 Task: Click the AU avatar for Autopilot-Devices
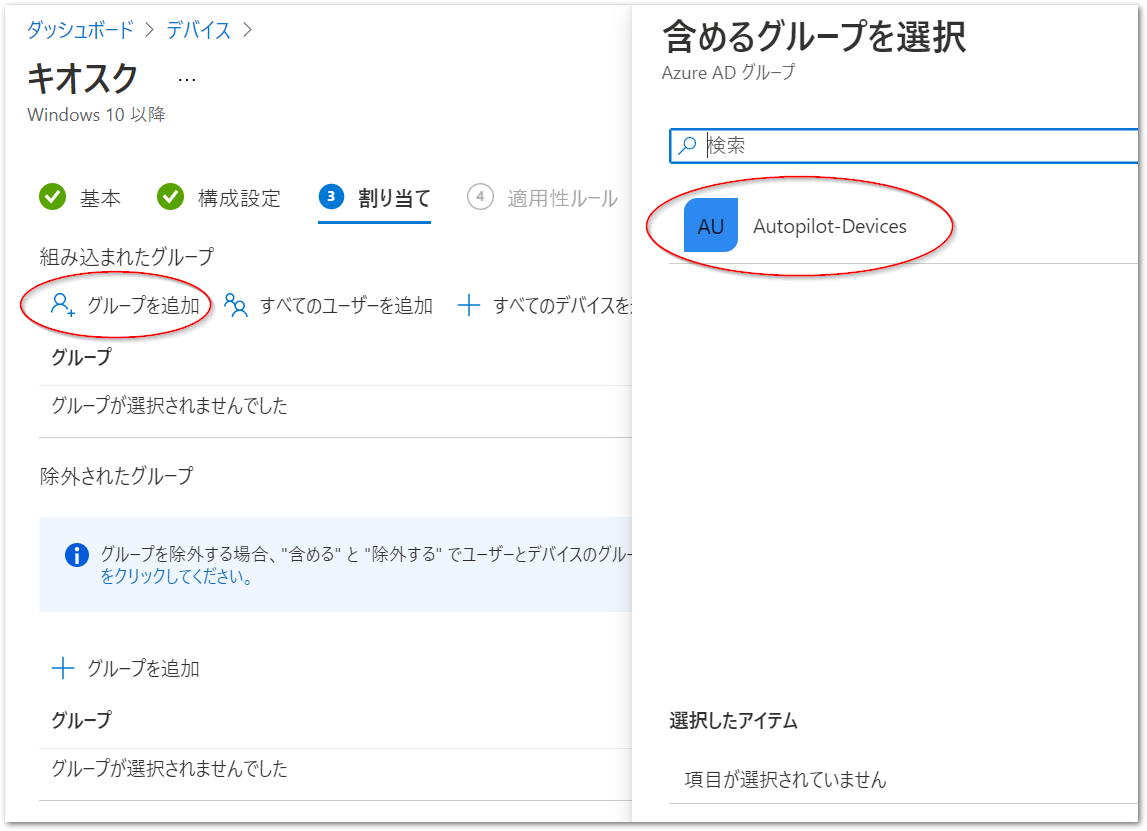(x=710, y=226)
